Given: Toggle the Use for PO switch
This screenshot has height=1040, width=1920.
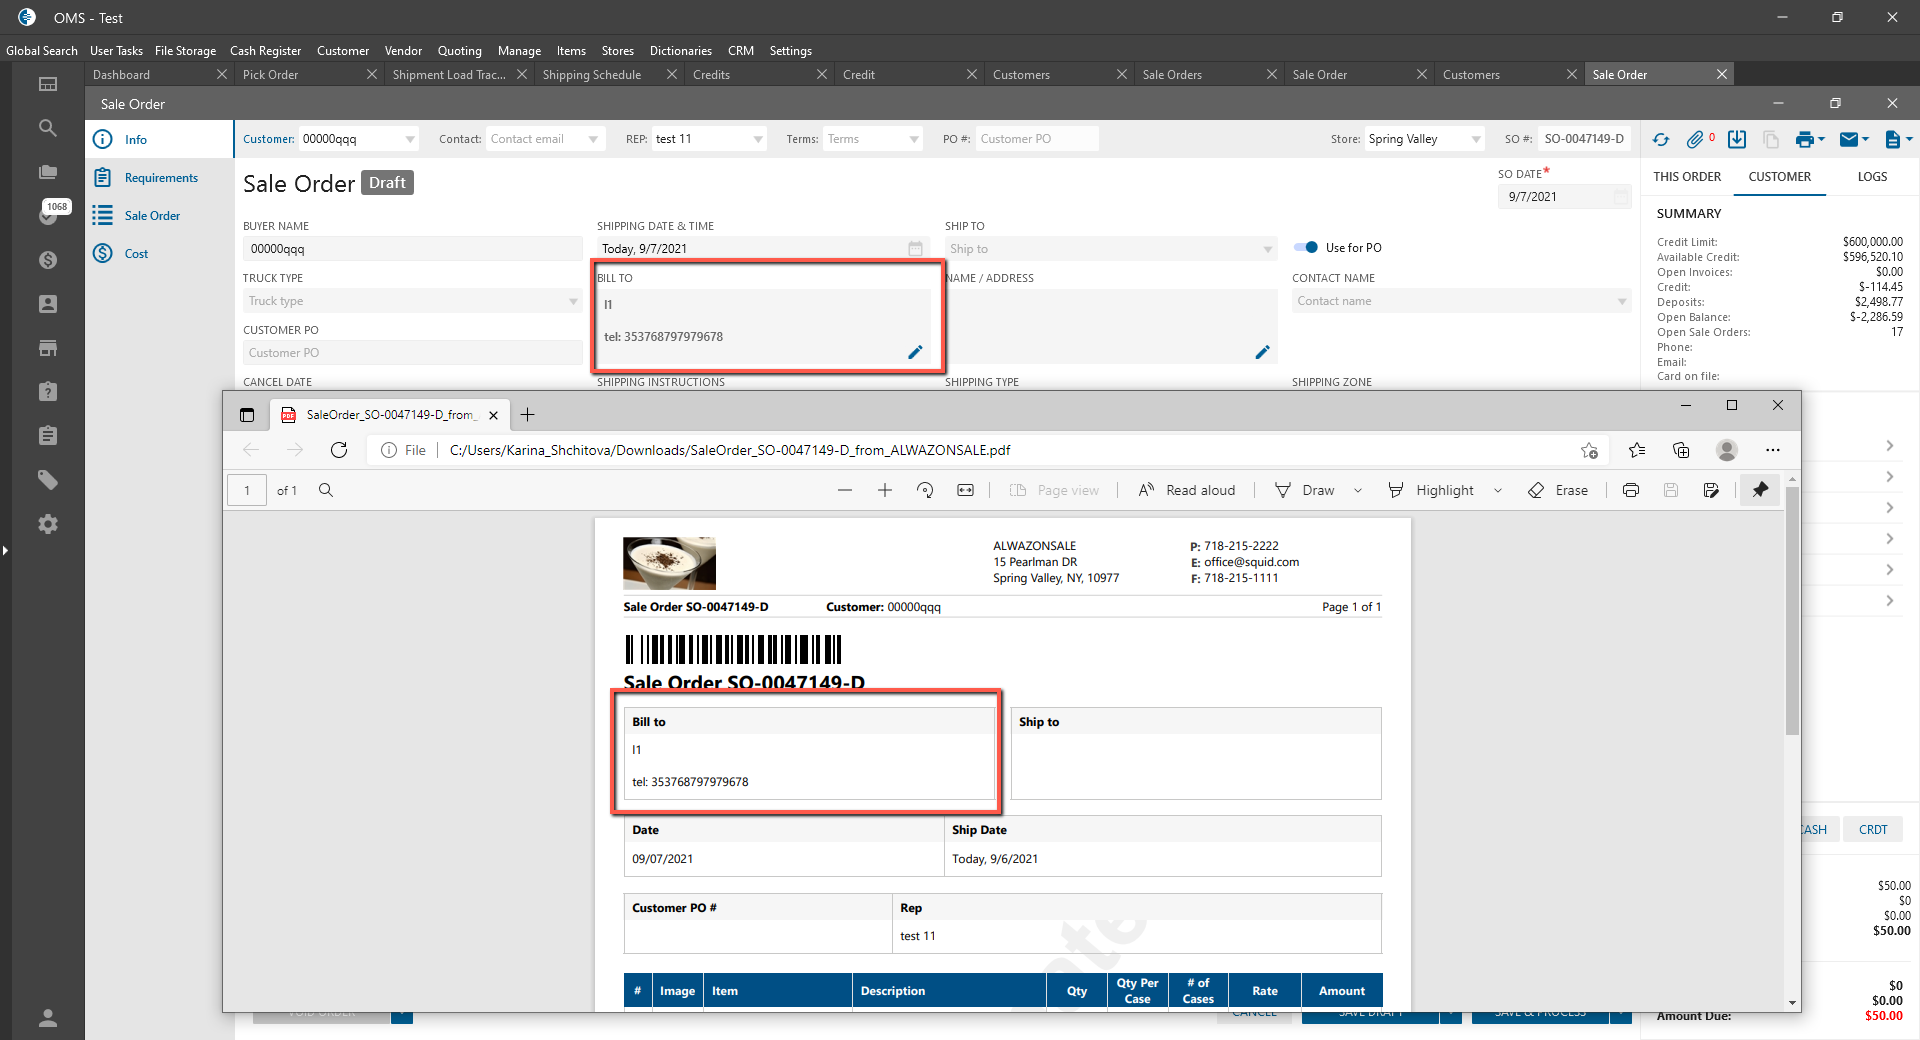Looking at the screenshot, I should (x=1306, y=248).
